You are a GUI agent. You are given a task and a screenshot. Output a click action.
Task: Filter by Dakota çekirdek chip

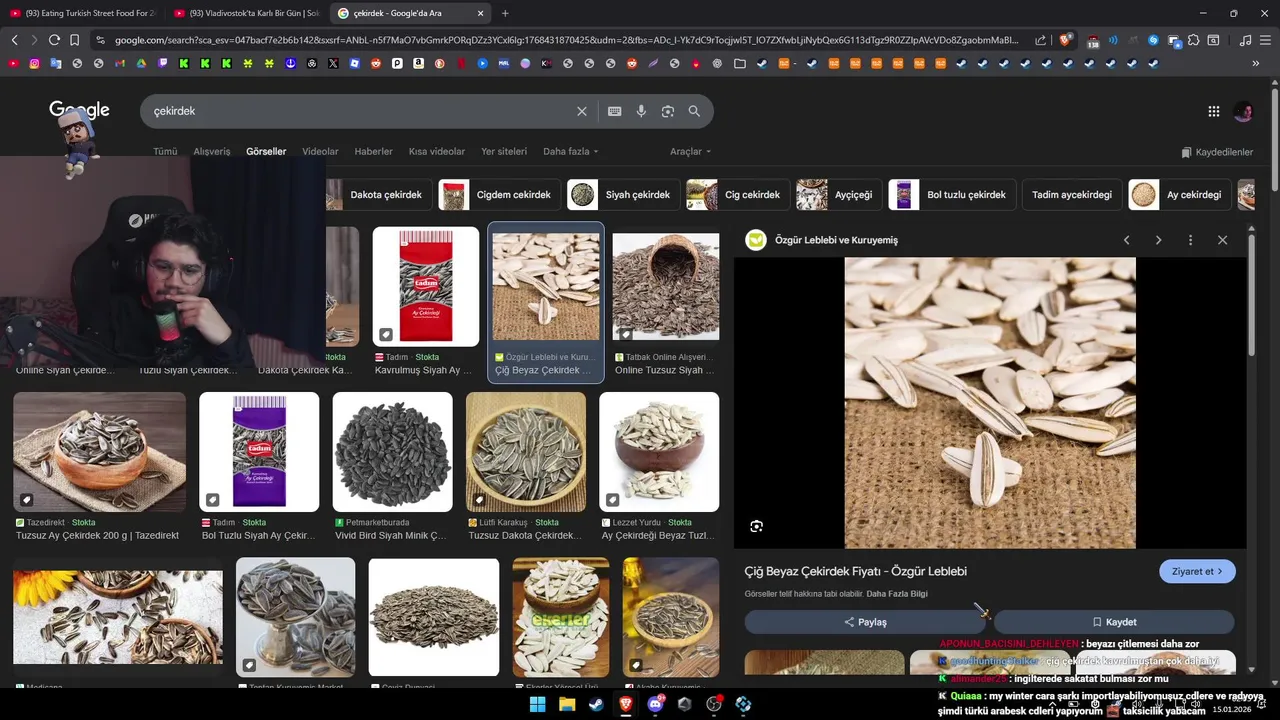[379, 195]
